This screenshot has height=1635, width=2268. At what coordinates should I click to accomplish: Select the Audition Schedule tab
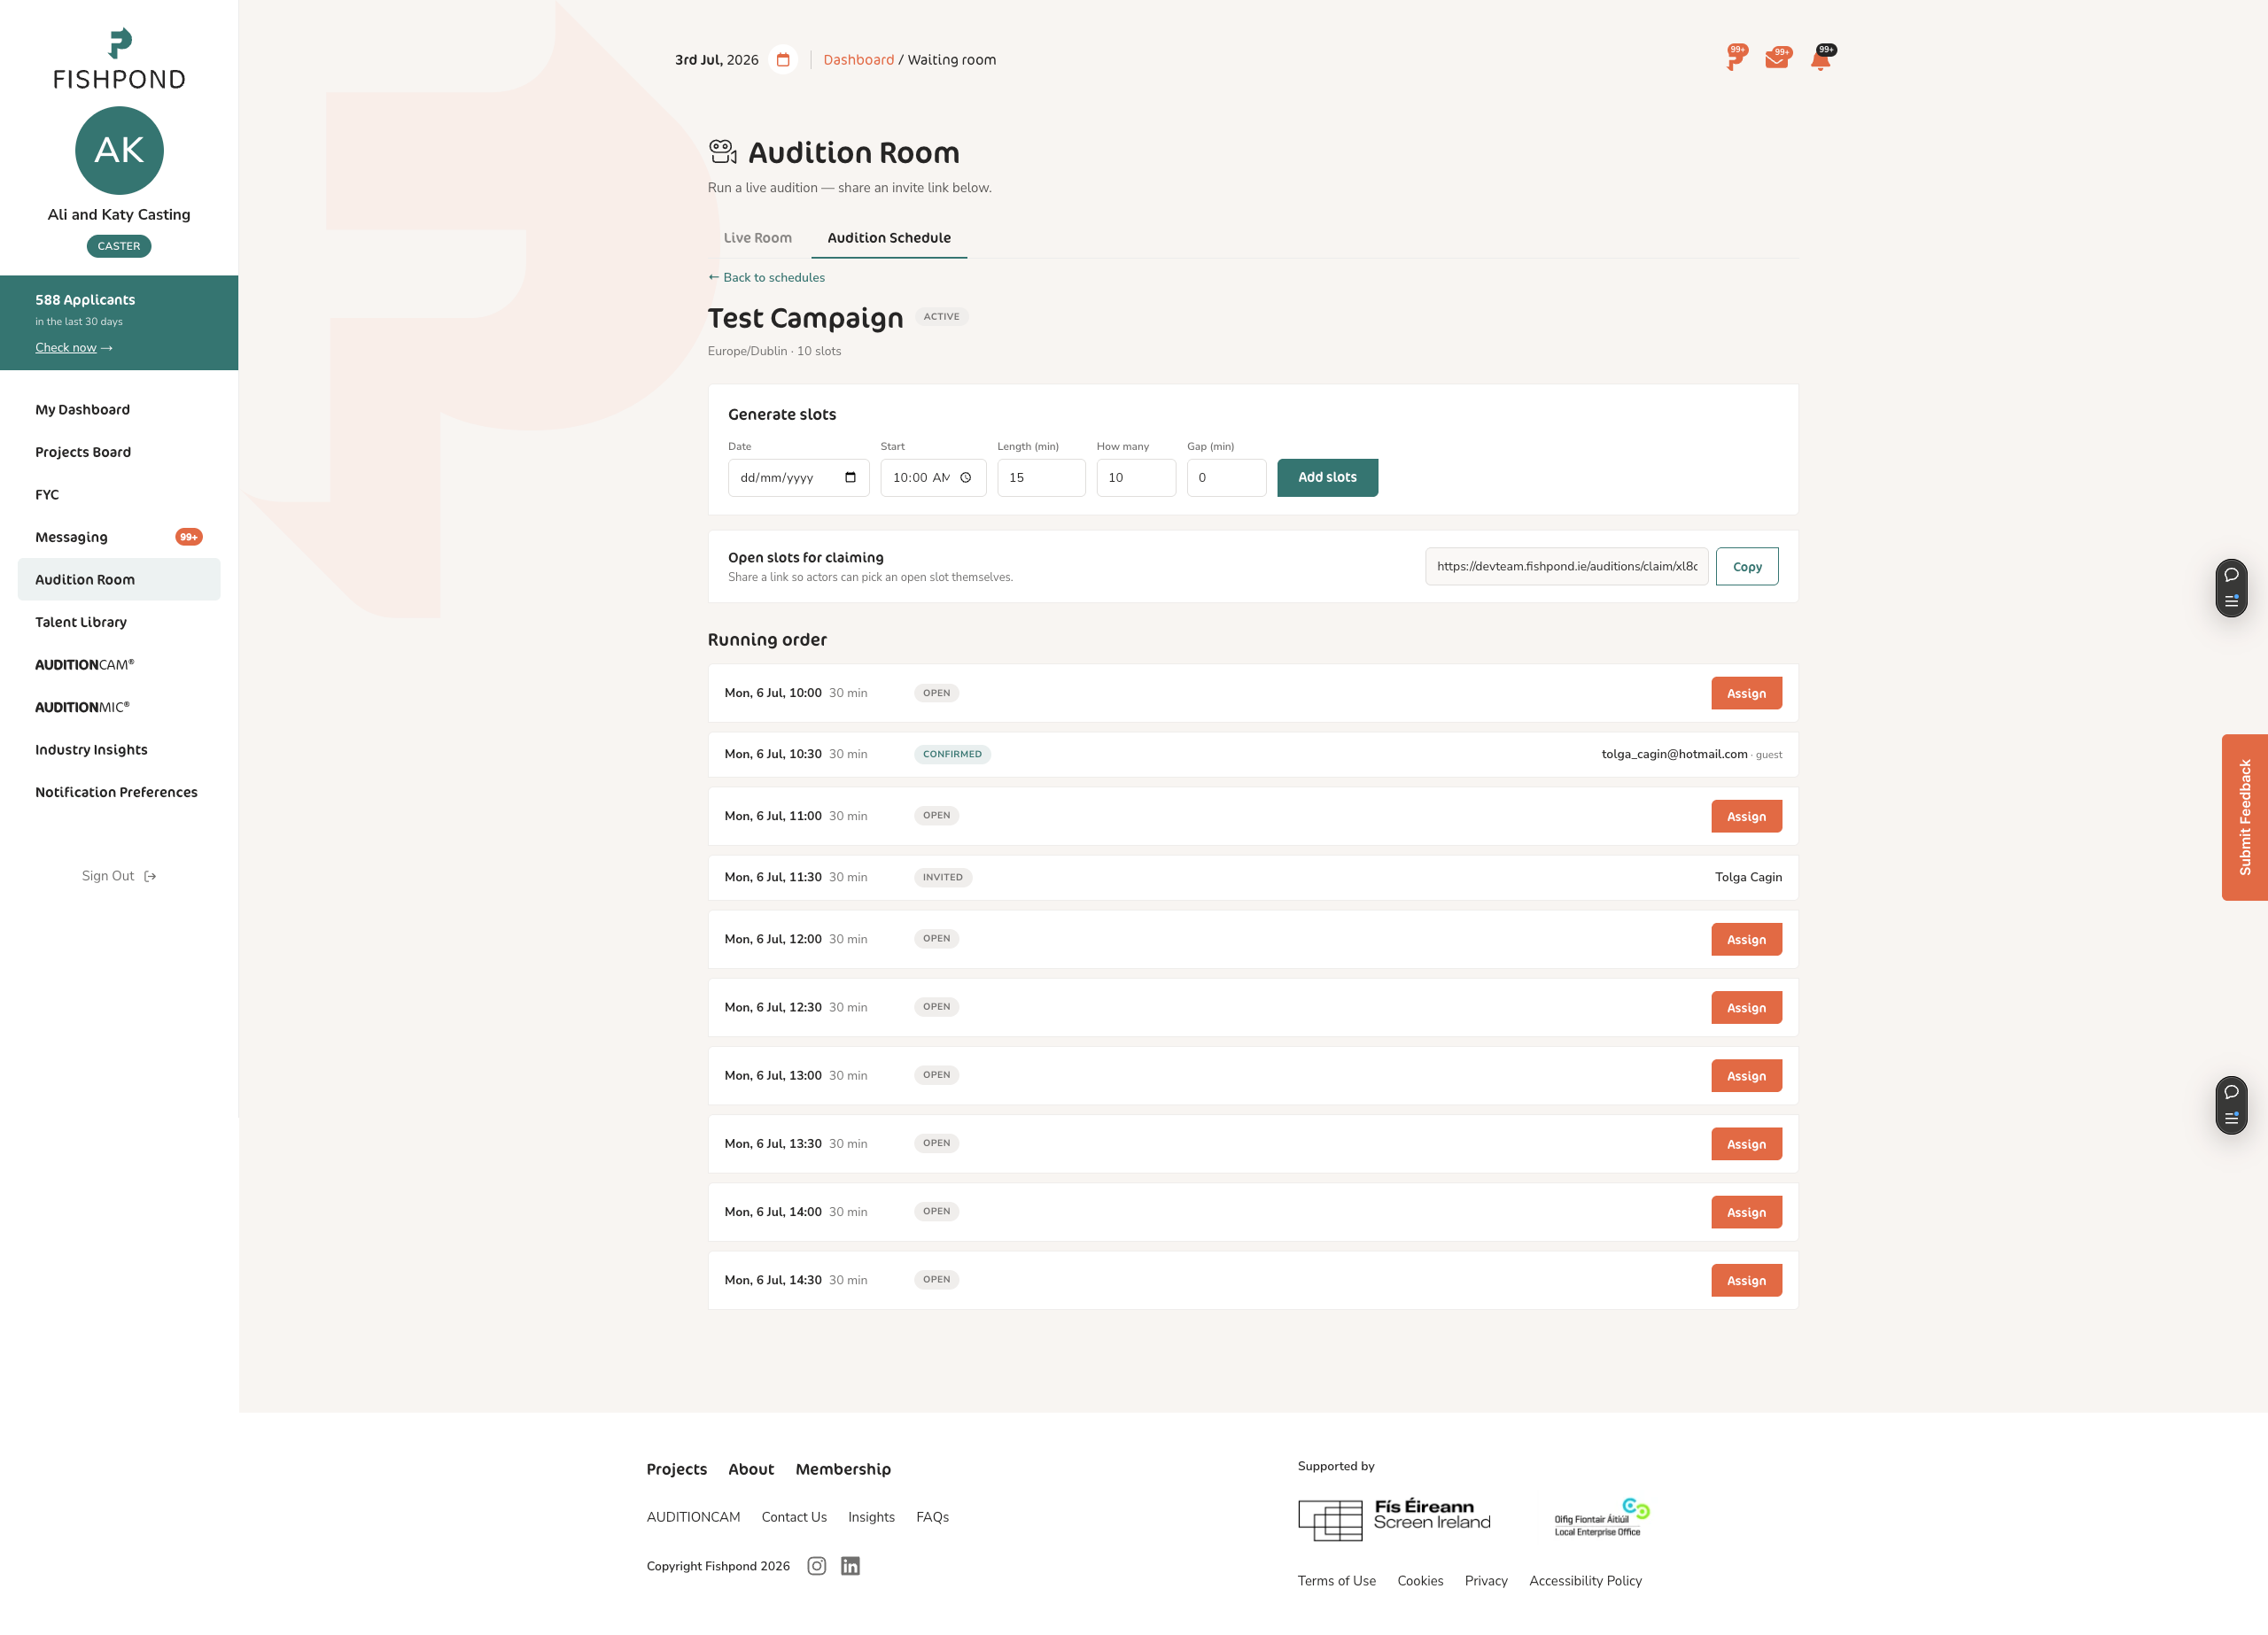pos(889,238)
